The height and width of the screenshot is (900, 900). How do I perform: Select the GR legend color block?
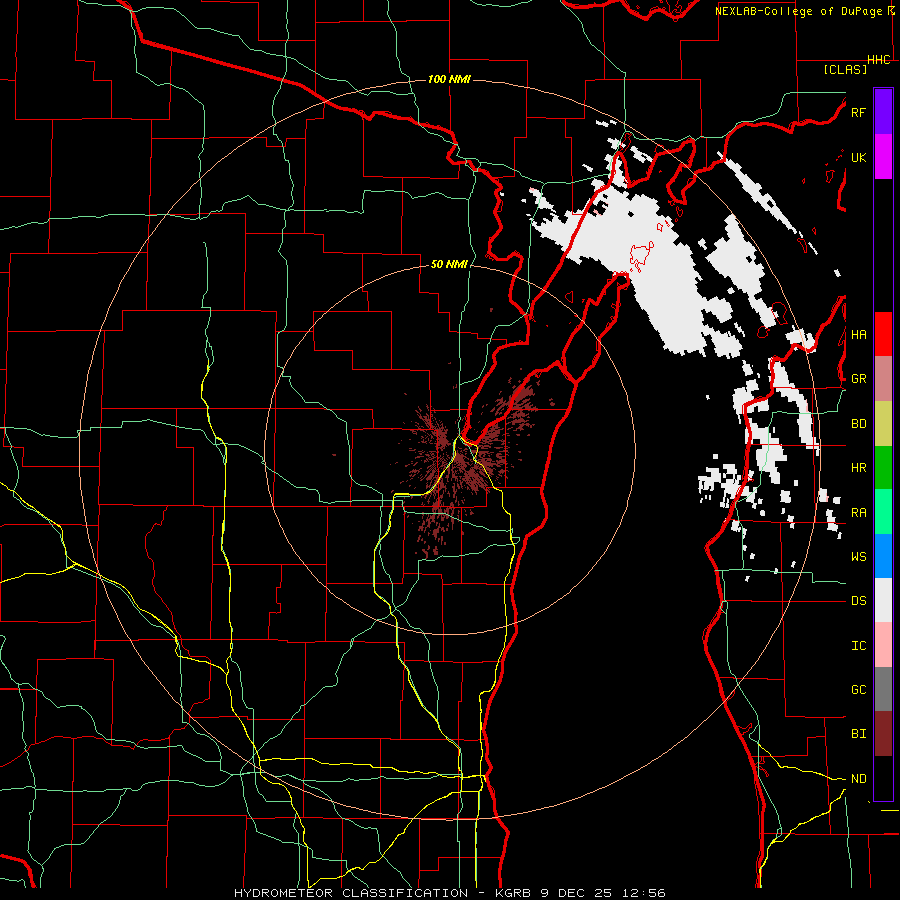point(883,378)
